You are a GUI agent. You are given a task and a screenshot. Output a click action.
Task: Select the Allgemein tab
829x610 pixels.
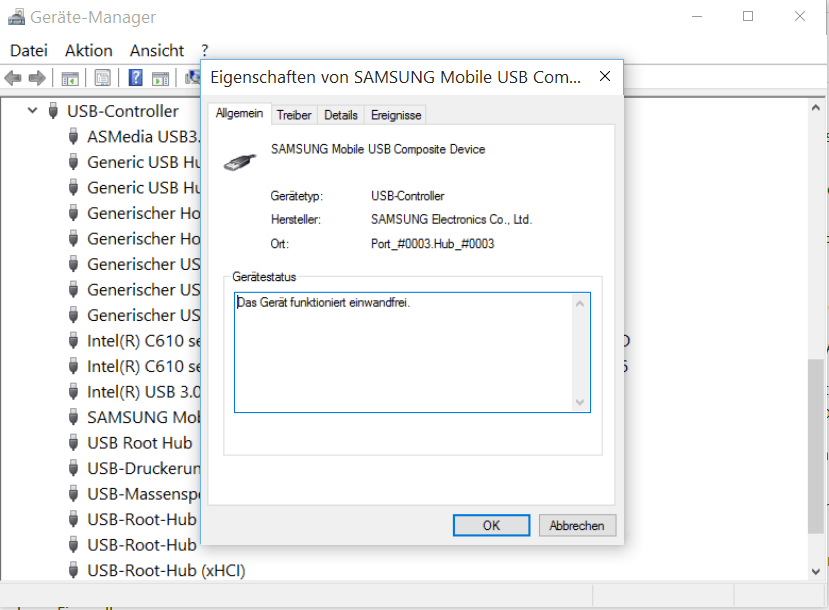pos(240,114)
